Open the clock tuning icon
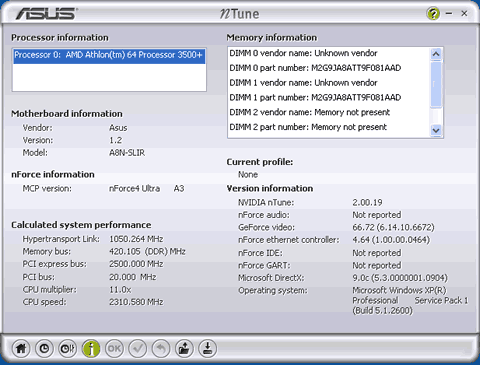 (x=44, y=349)
